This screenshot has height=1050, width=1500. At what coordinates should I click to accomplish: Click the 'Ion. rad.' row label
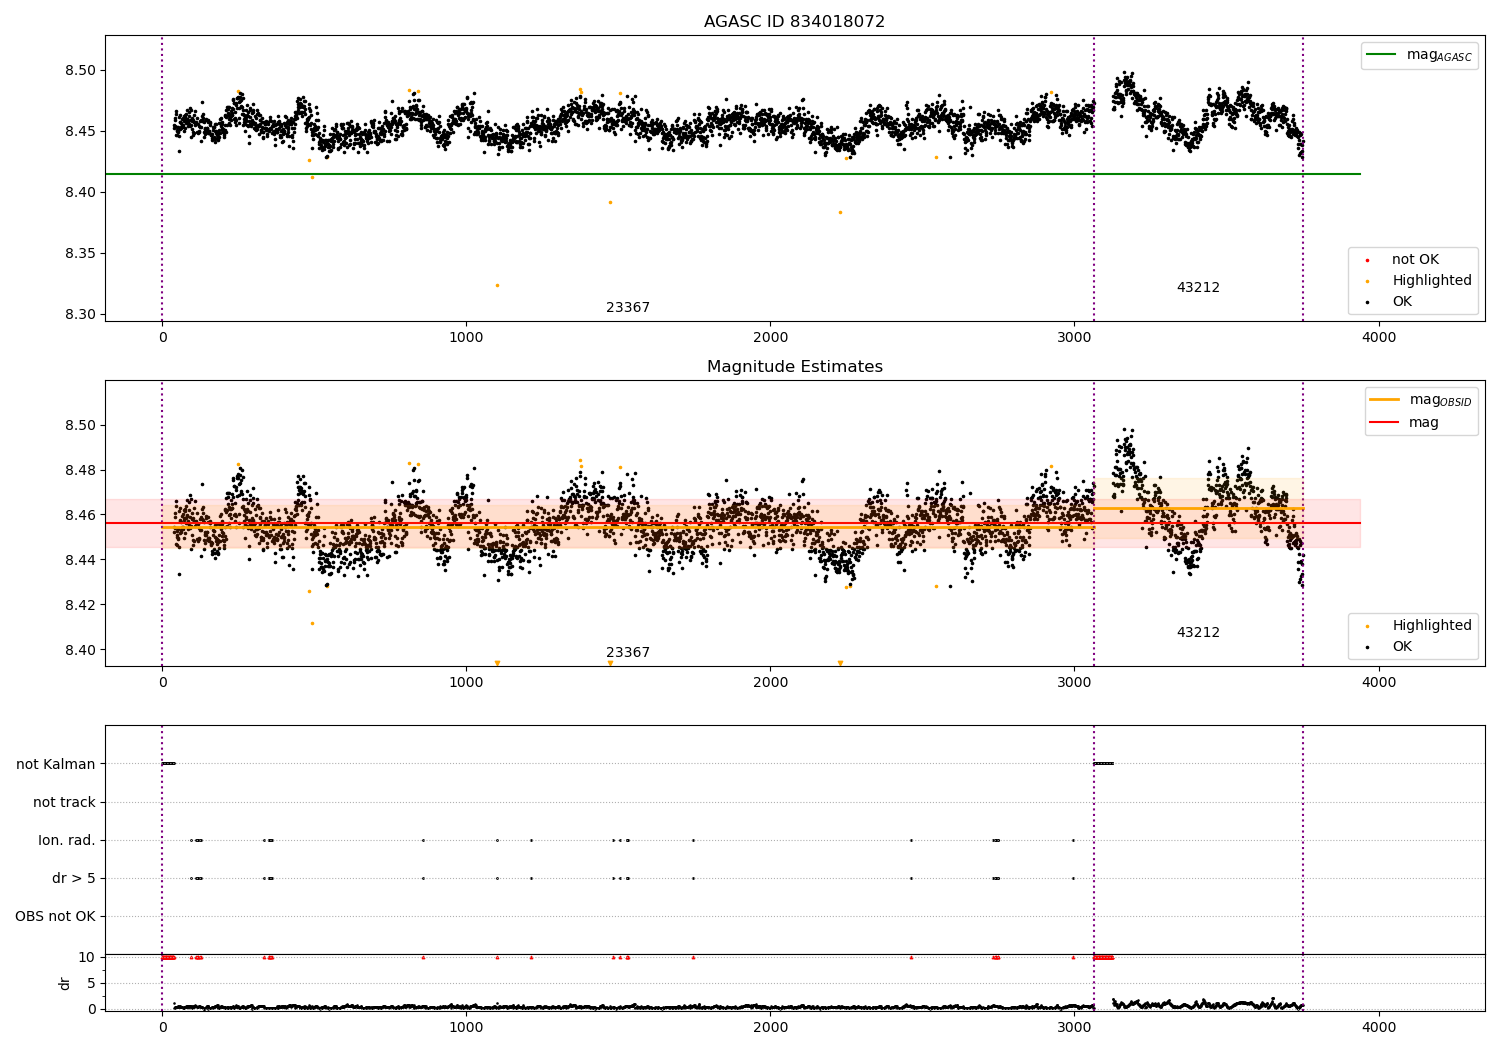67,840
